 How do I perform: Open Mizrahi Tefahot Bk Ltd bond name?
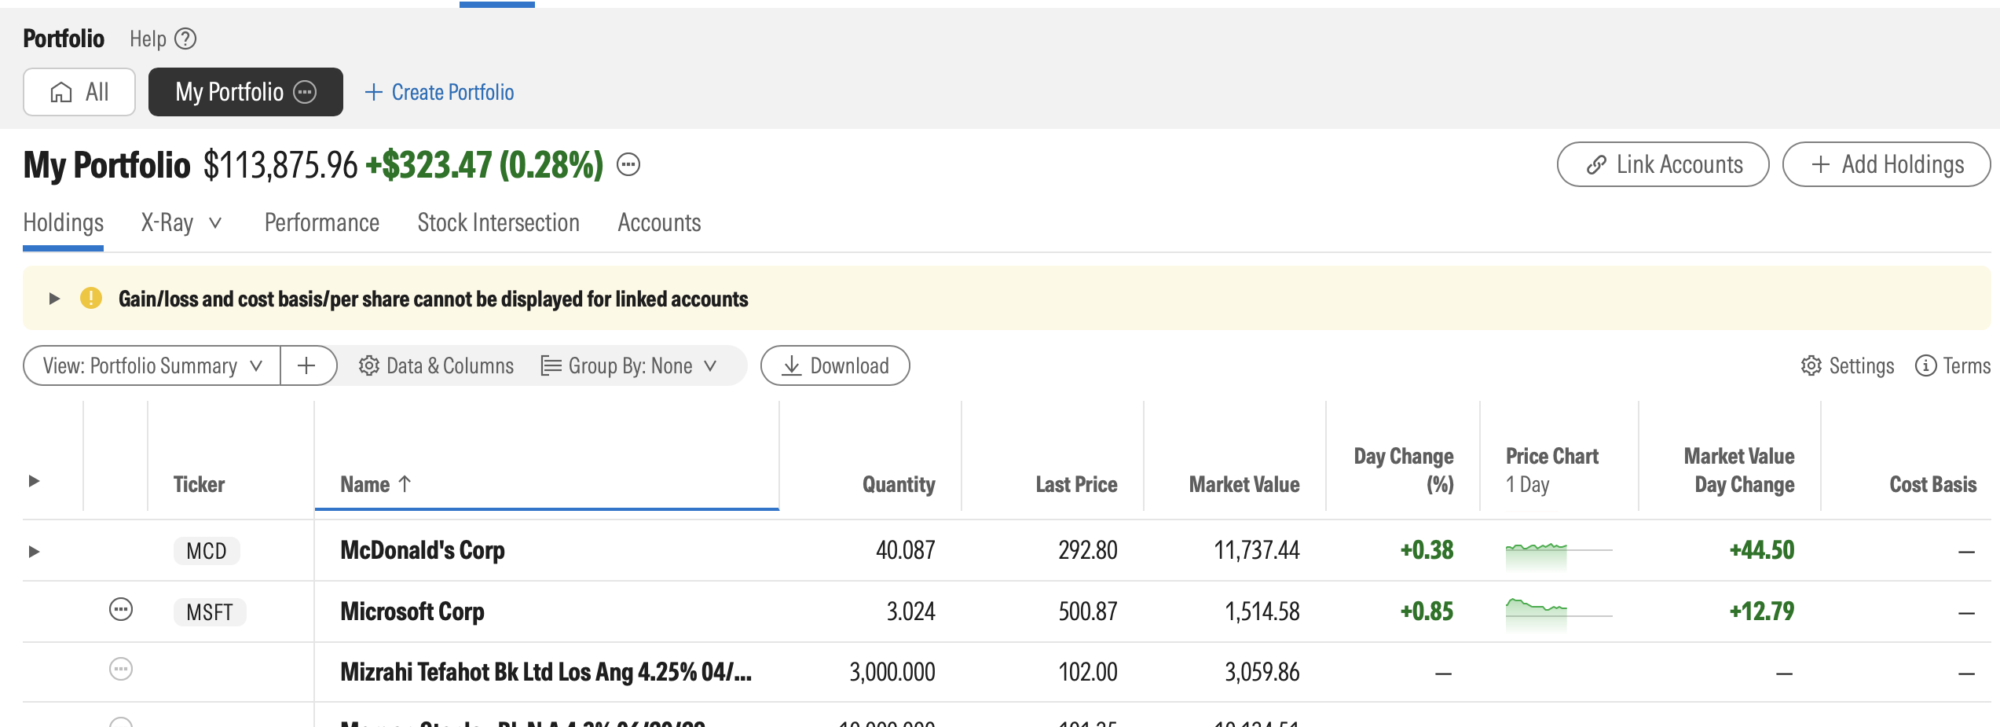click(546, 672)
